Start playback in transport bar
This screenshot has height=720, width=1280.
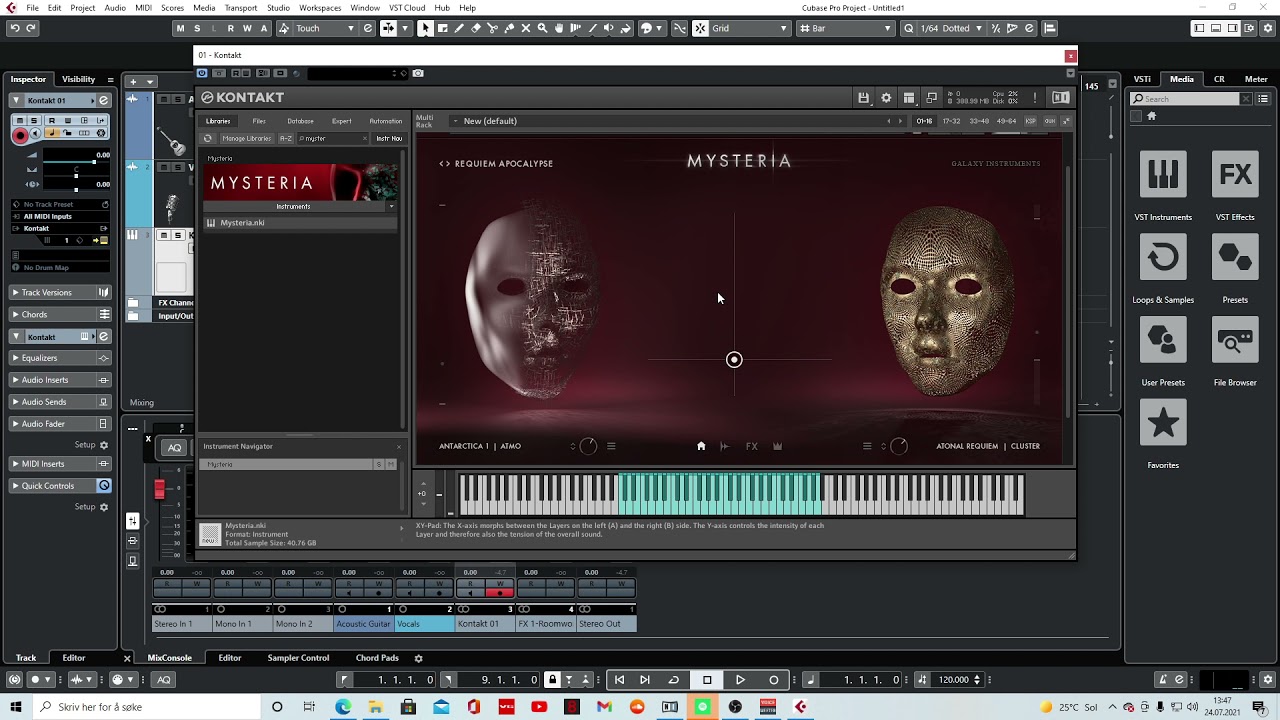[x=740, y=680]
